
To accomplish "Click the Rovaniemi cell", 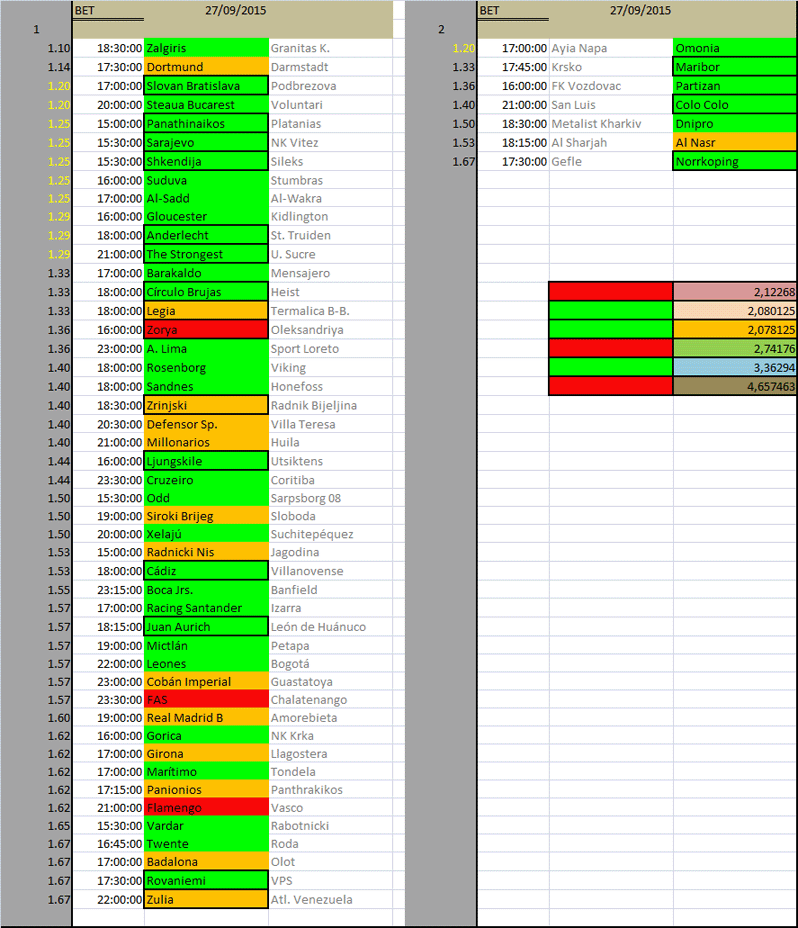I will pos(206,881).
